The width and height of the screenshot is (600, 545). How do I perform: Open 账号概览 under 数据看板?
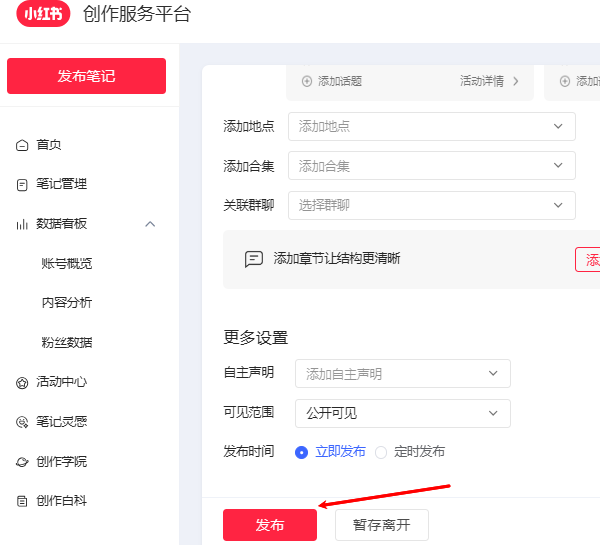click(x=67, y=264)
